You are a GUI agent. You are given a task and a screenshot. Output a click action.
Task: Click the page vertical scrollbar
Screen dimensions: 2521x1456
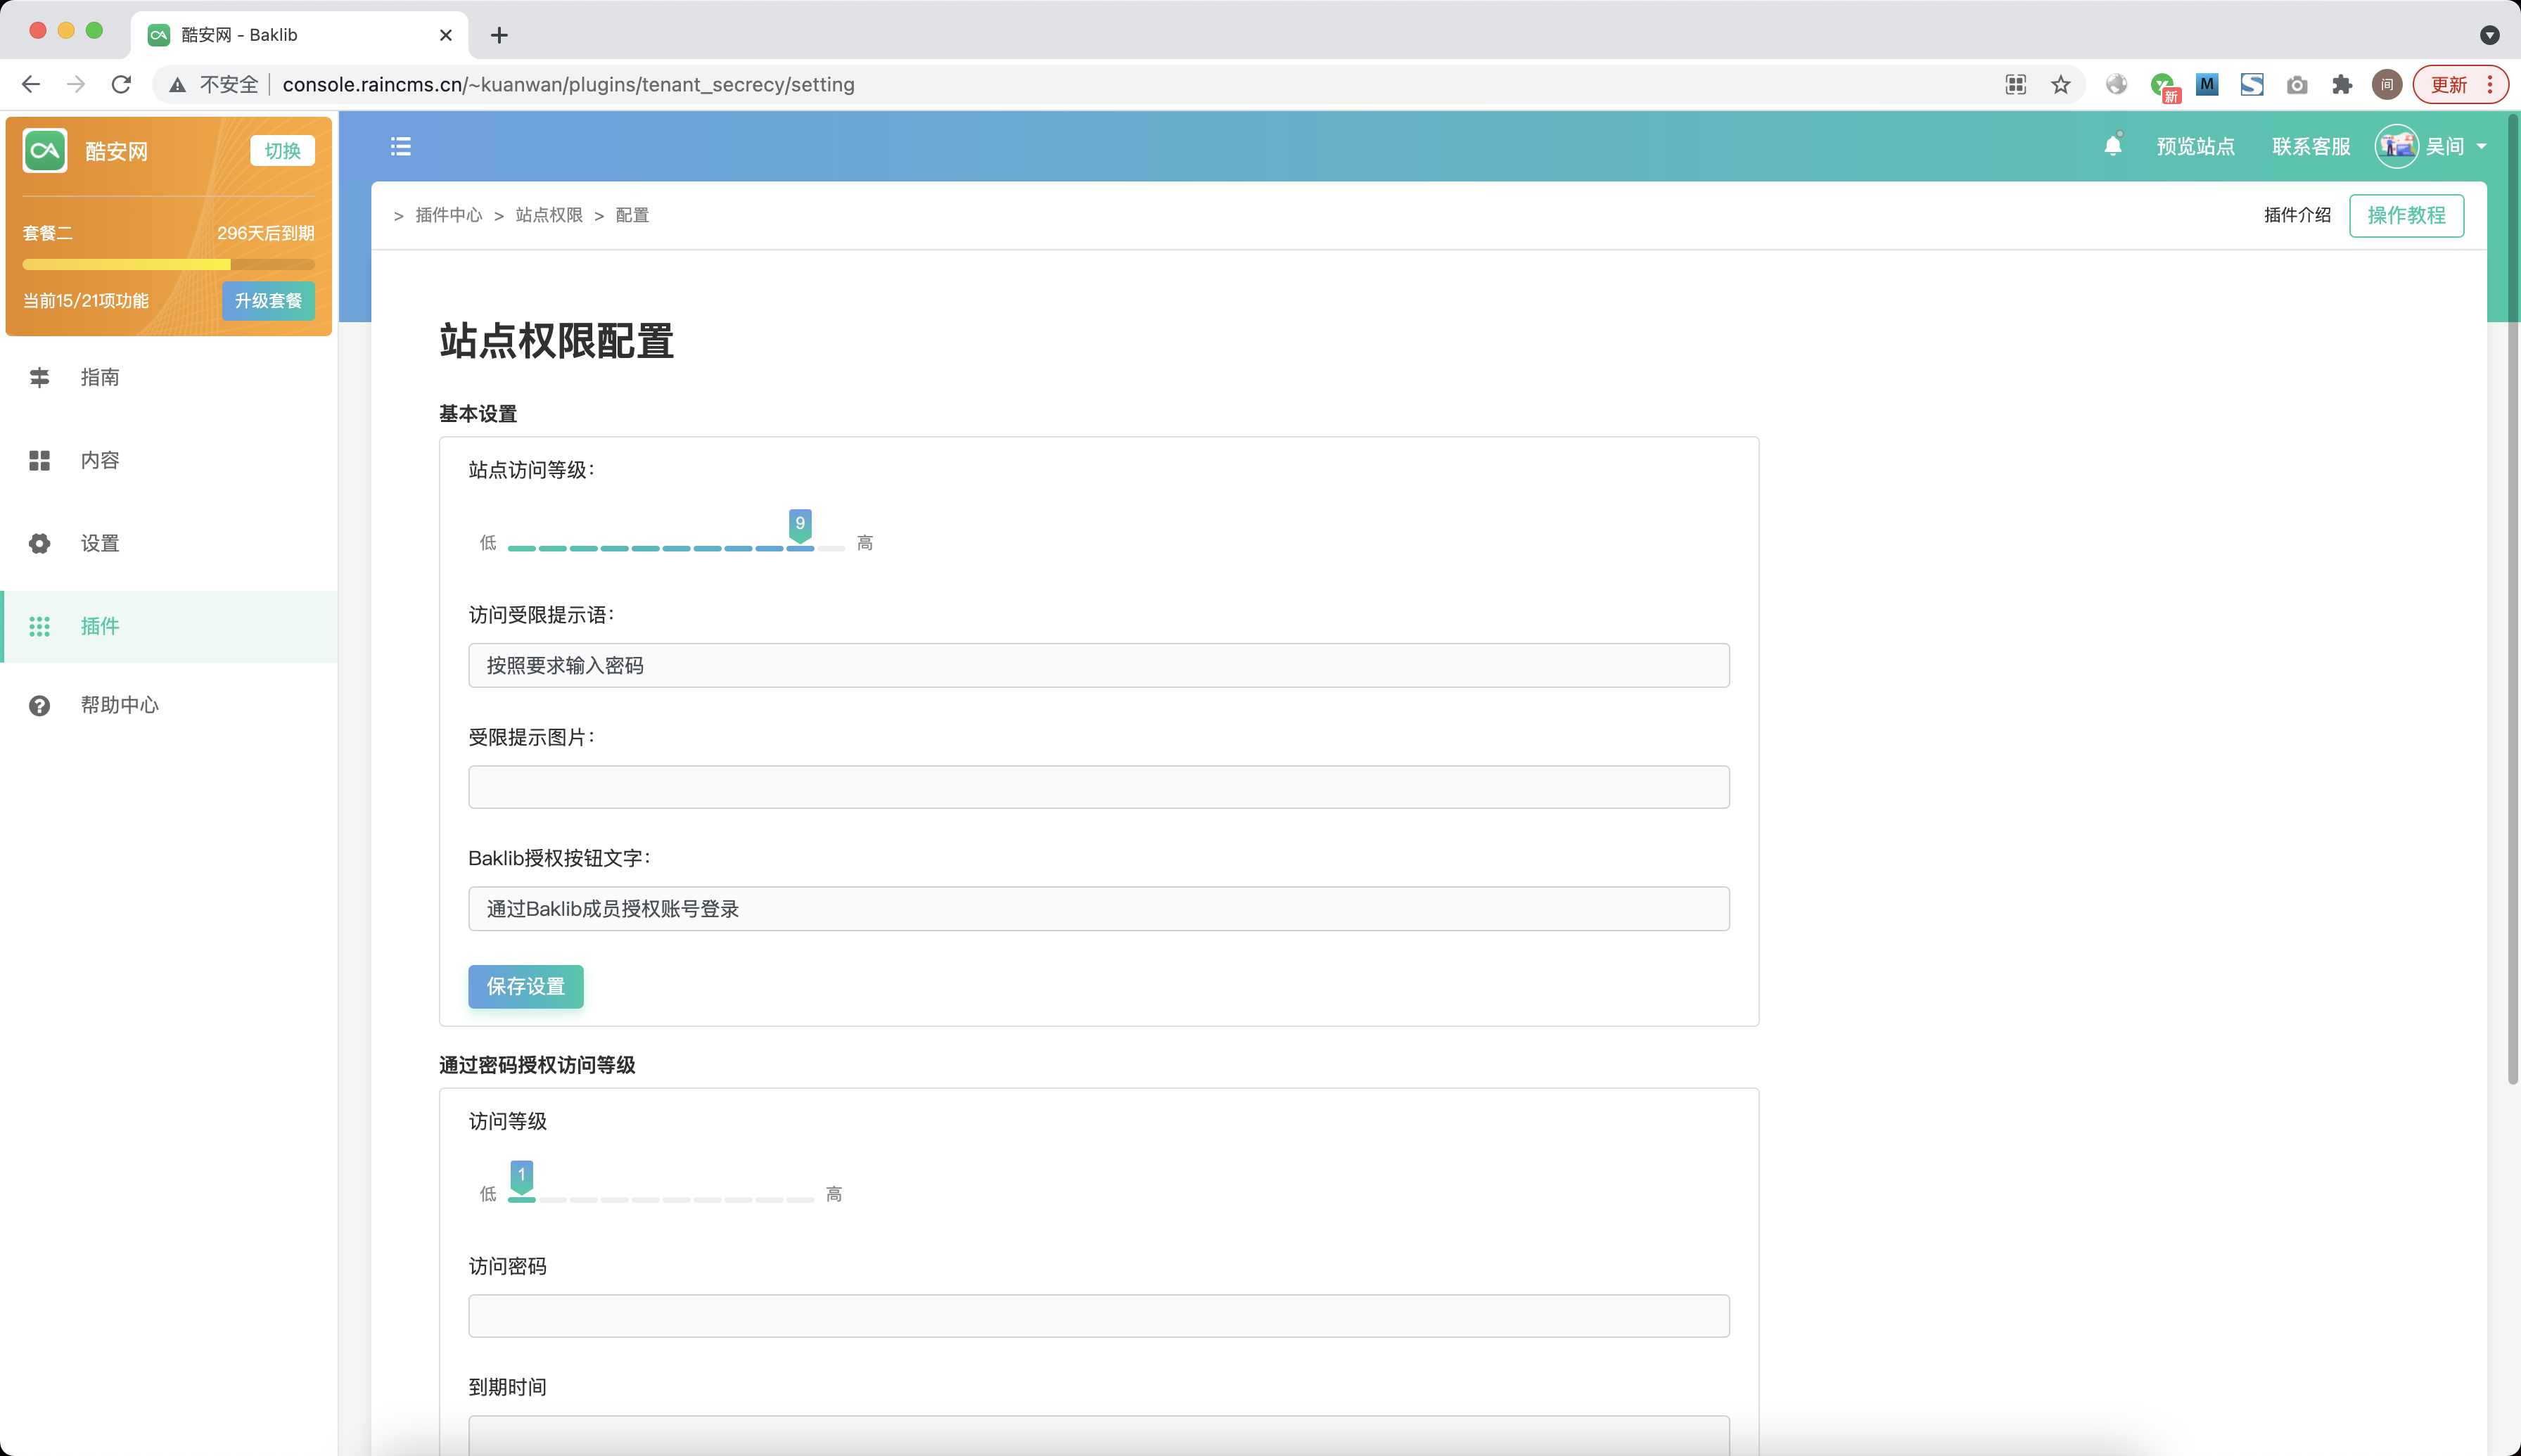[2512, 600]
